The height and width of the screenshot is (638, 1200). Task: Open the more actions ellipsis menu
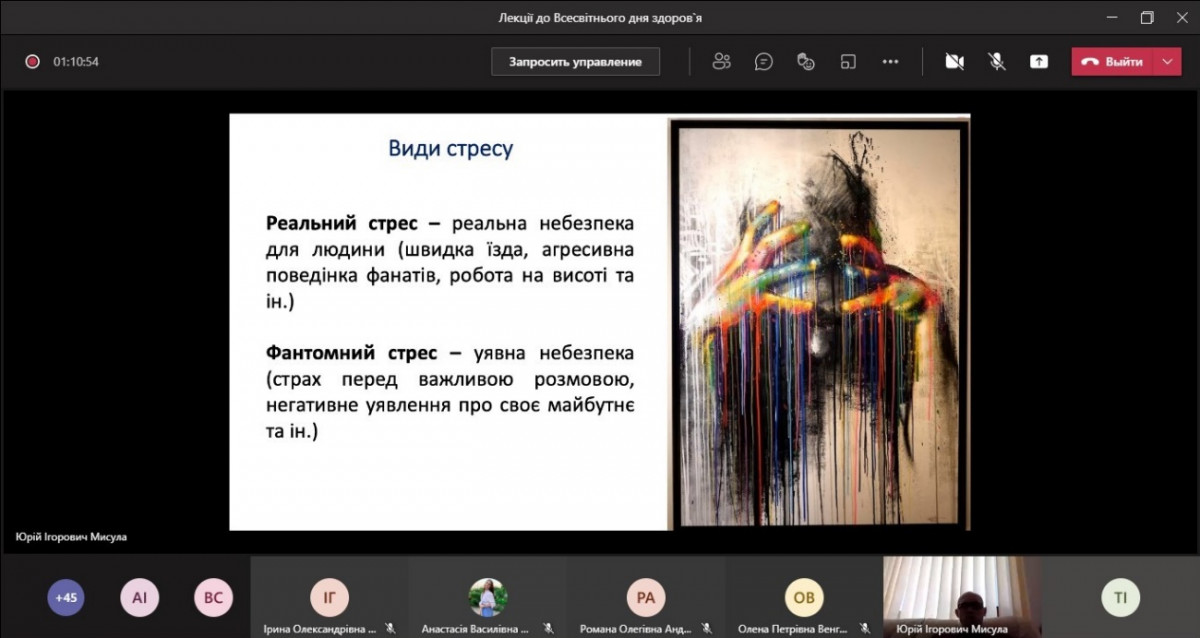pos(890,62)
